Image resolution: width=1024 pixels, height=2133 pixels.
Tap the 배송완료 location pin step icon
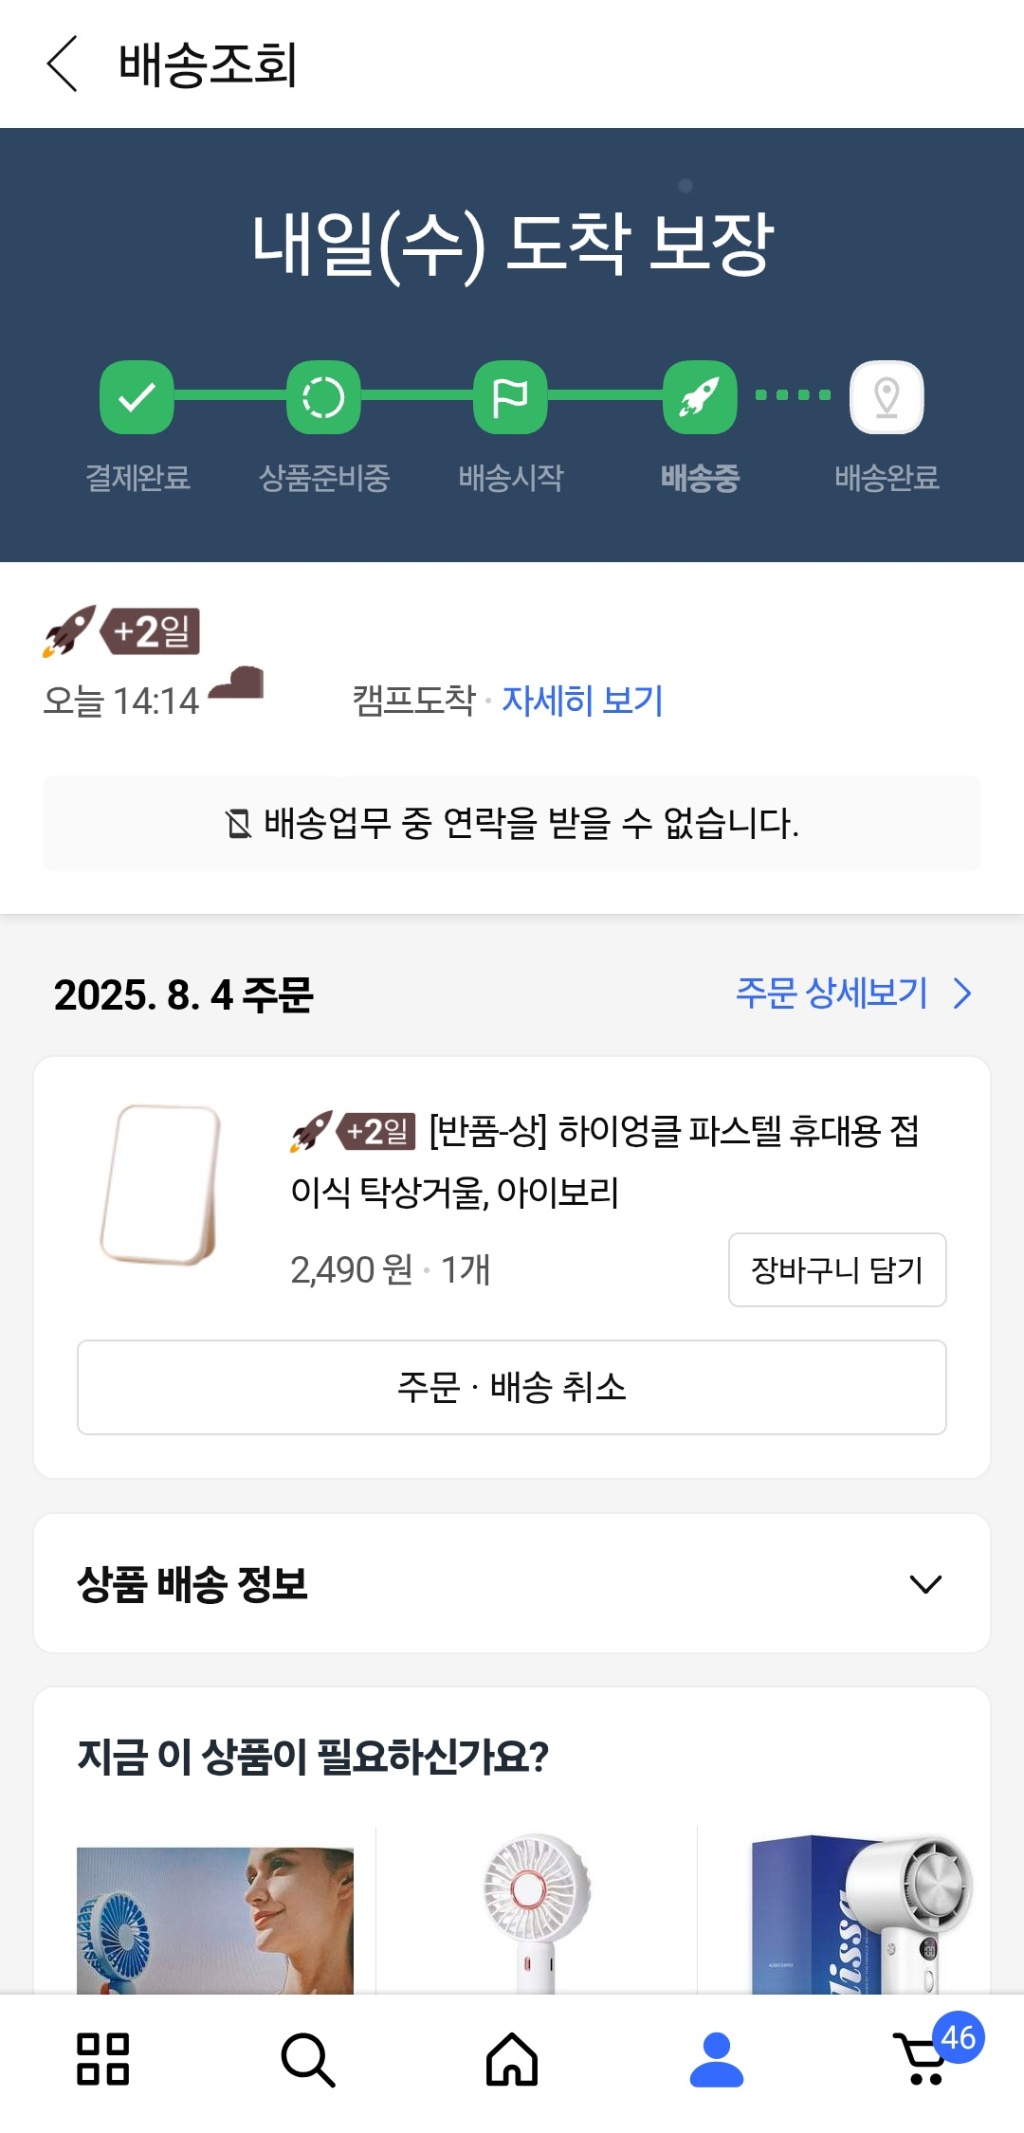[x=886, y=397]
